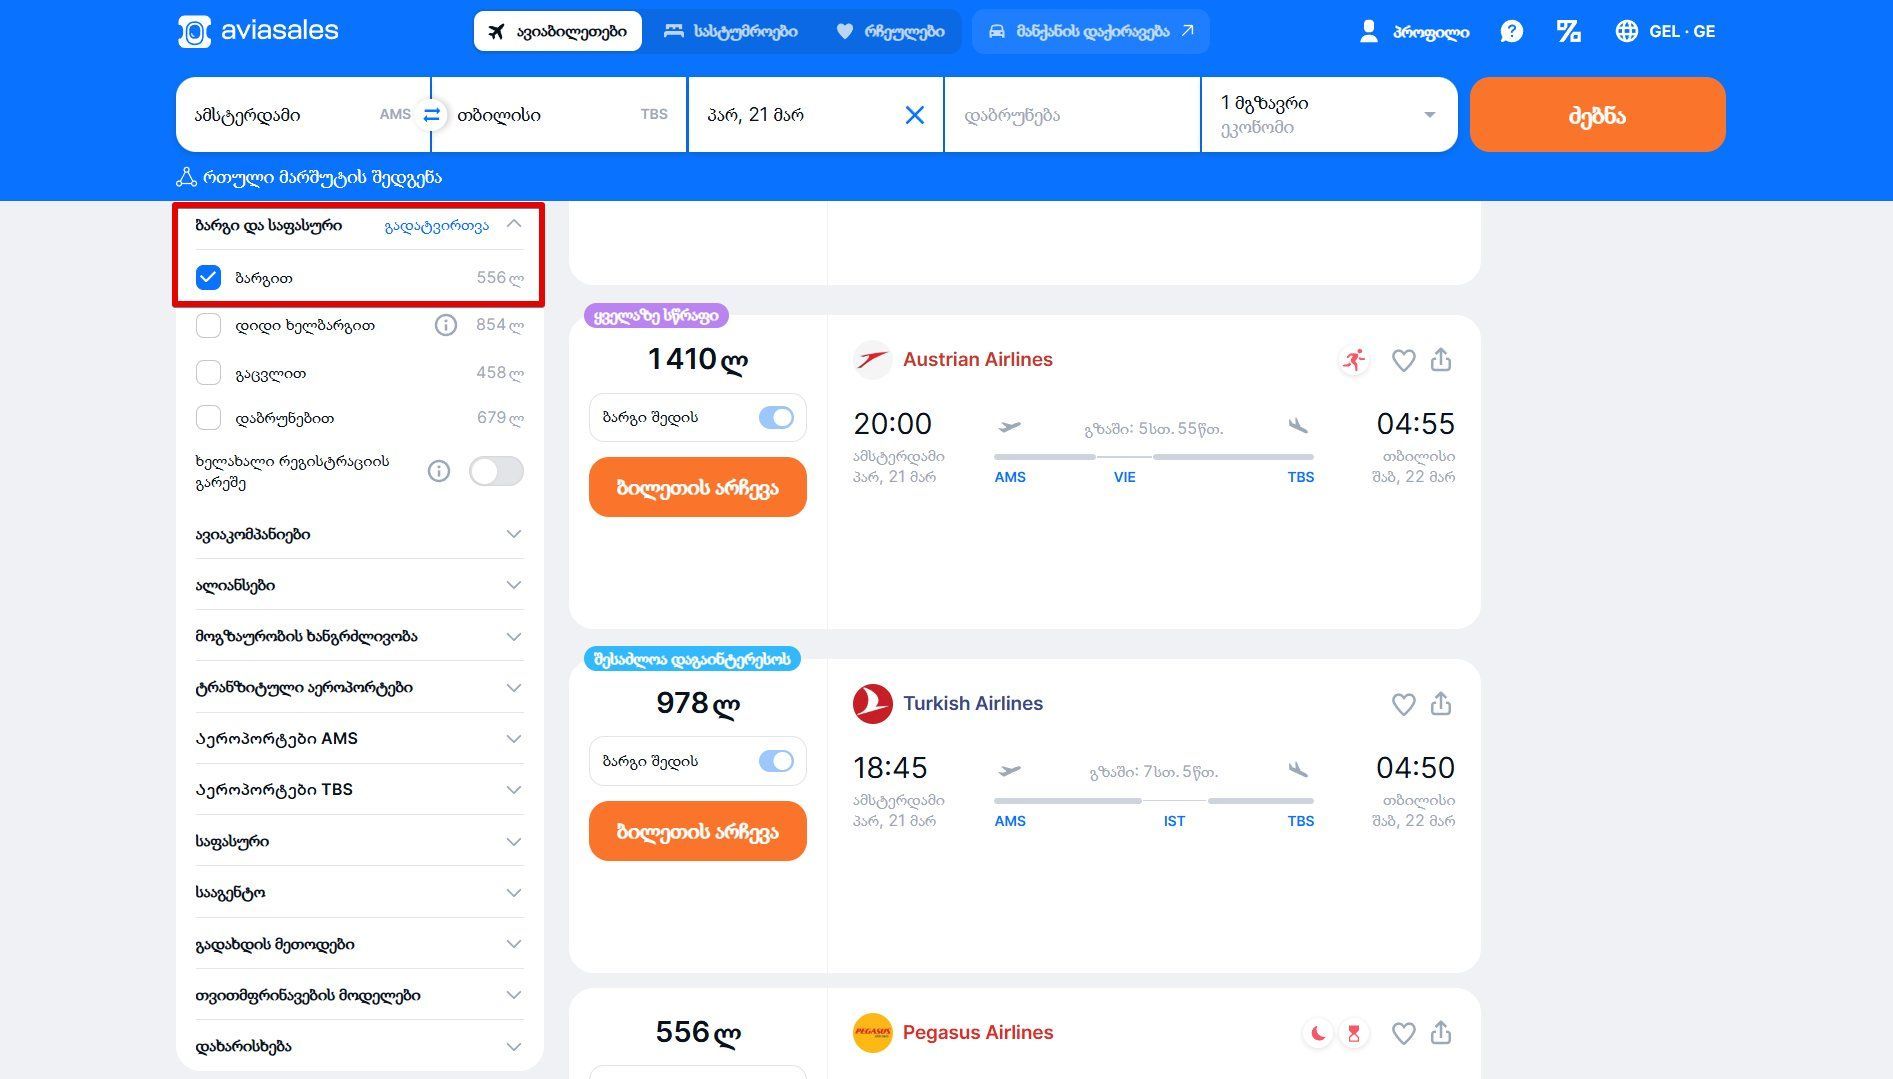Click the blue recommended badge on Turkish ticket

coord(692,660)
